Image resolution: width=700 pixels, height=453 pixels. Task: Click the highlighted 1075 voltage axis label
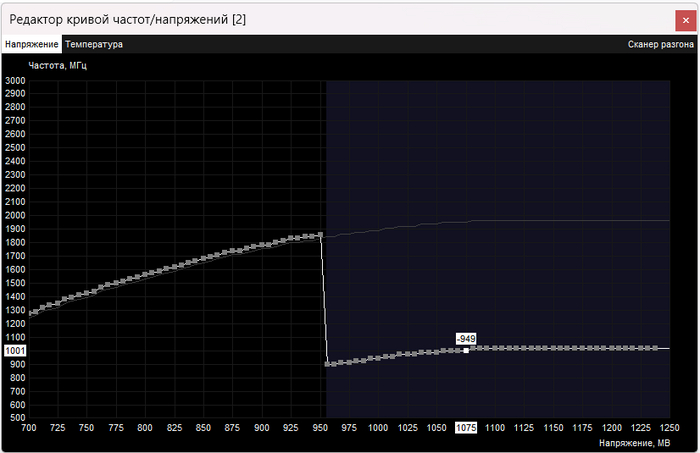(x=466, y=428)
